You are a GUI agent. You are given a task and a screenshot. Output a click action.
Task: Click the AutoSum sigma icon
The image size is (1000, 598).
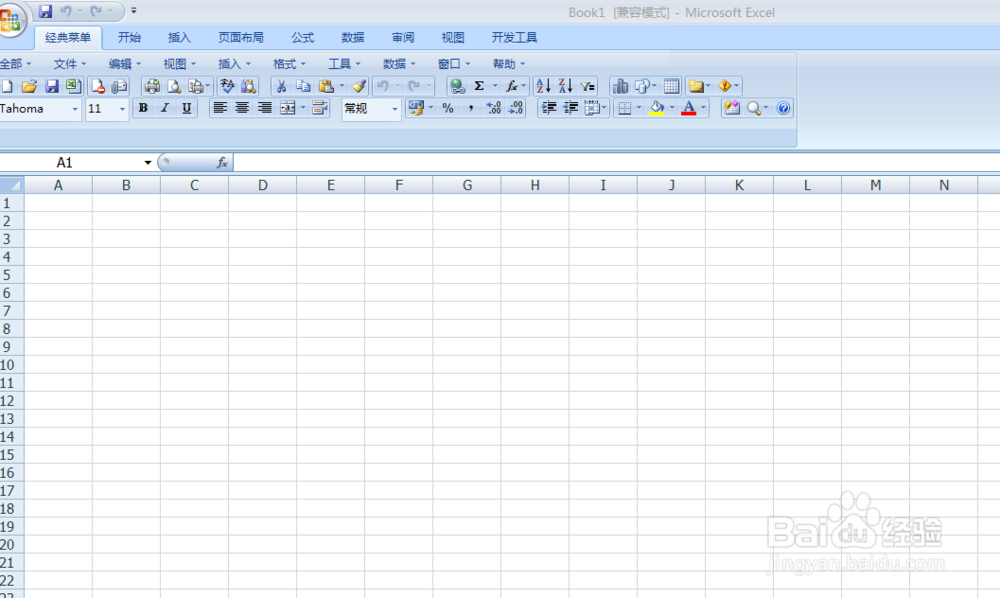point(480,86)
